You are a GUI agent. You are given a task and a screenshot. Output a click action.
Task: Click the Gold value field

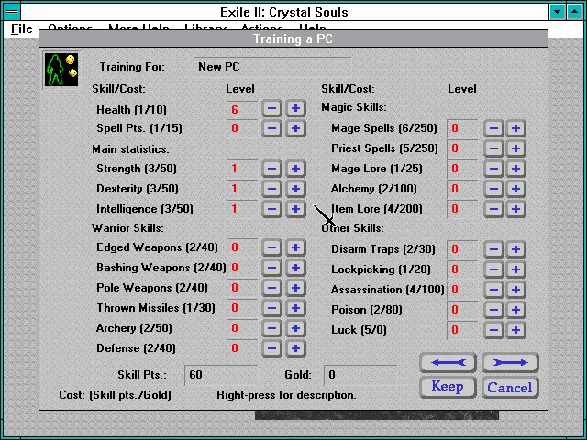(x=360, y=375)
